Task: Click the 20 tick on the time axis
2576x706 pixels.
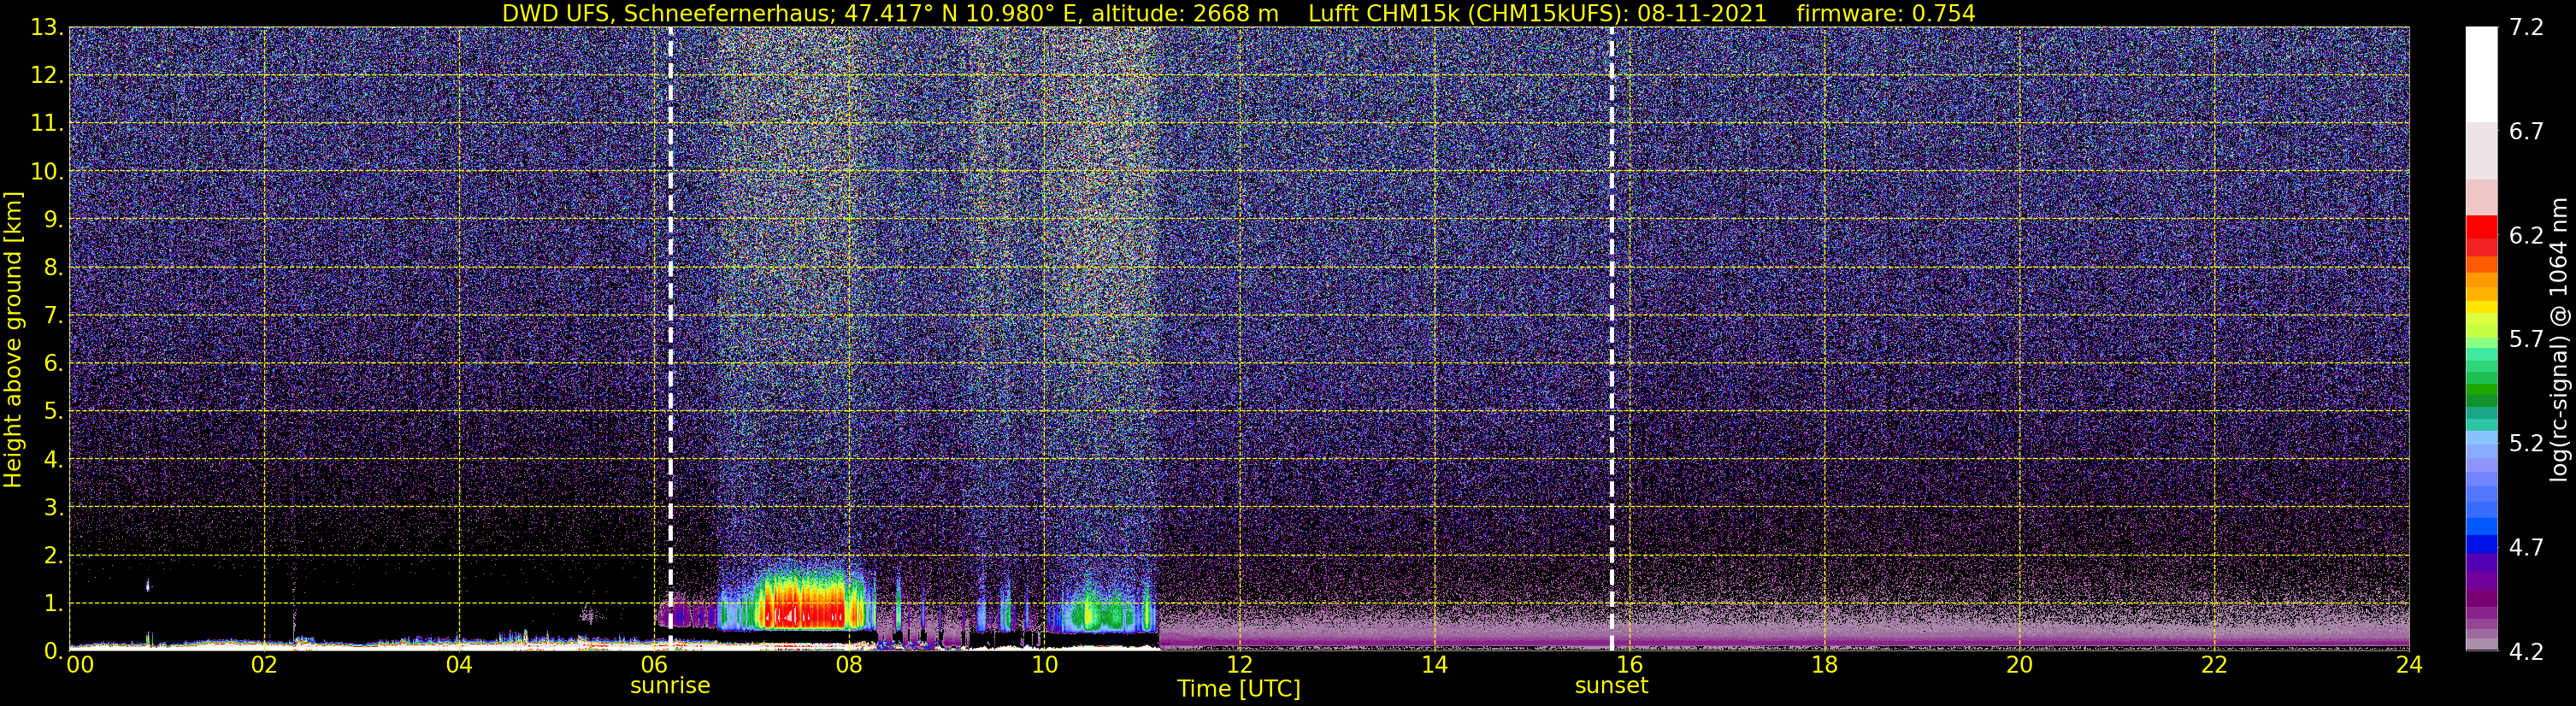Action: tap(2019, 665)
